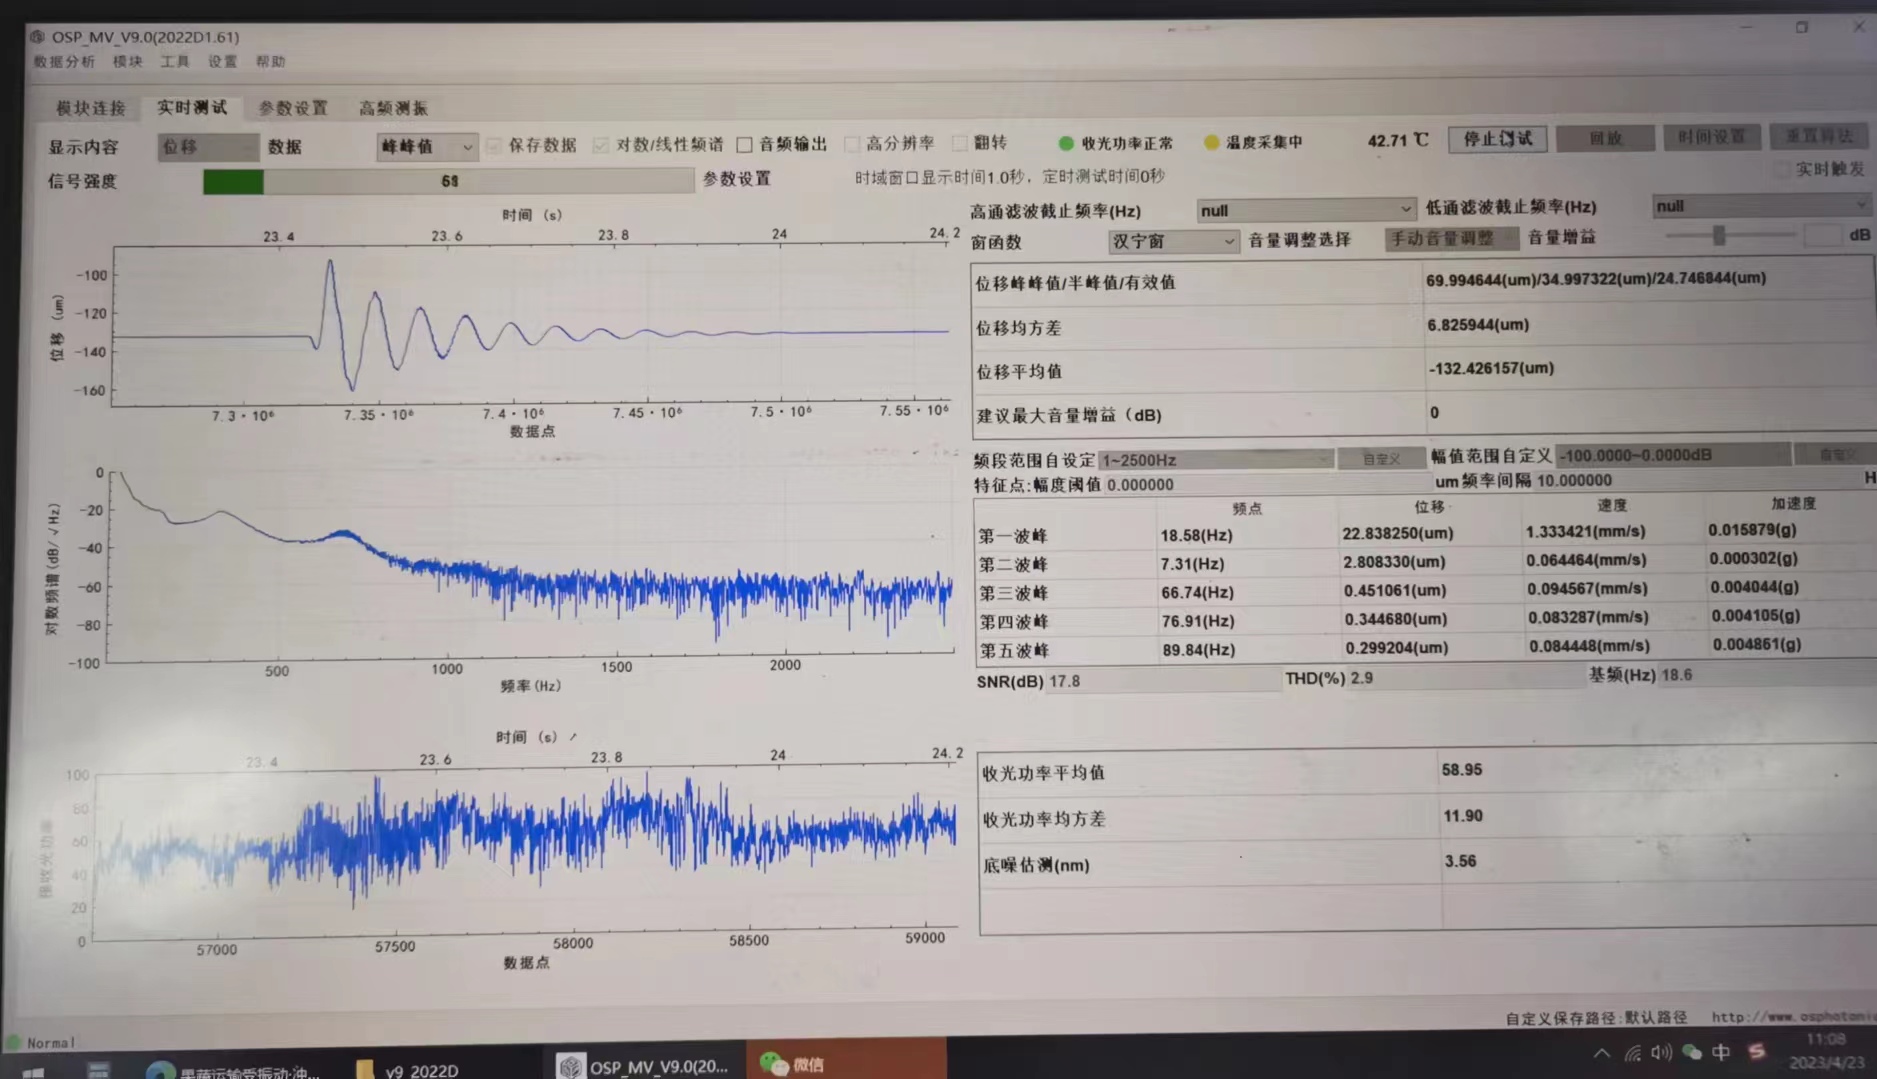Click the 位移均方差 6.825944(um) value
This screenshot has height=1079, width=1877.
click(1478, 324)
